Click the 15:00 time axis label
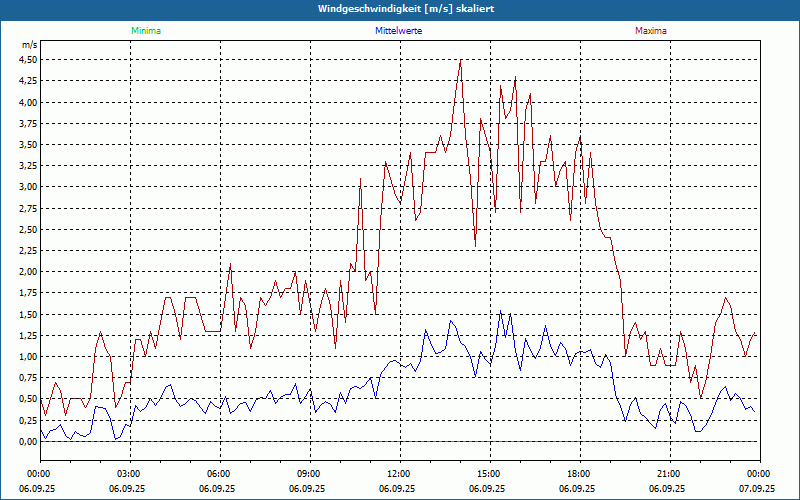Viewport: 800px width, 500px height. (x=487, y=474)
